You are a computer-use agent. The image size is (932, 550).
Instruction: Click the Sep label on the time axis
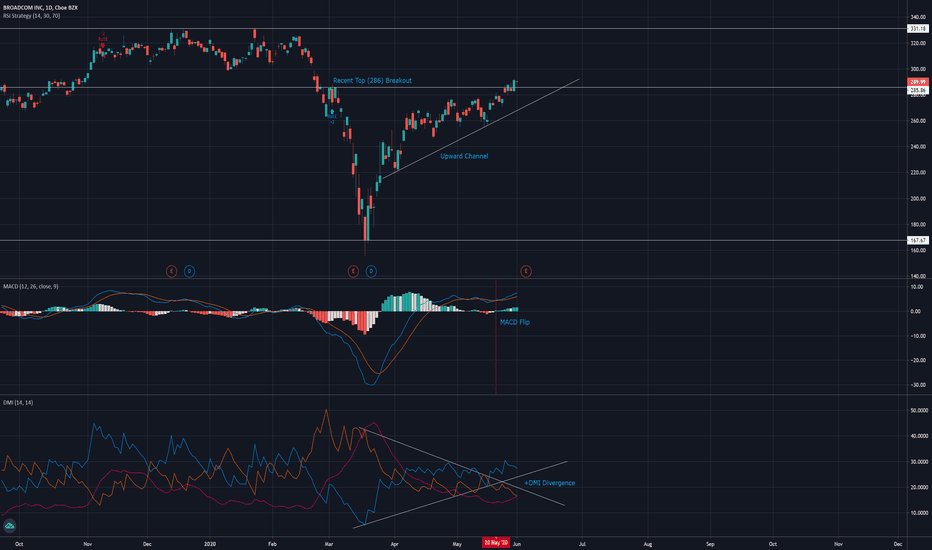(x=710, y=543)
